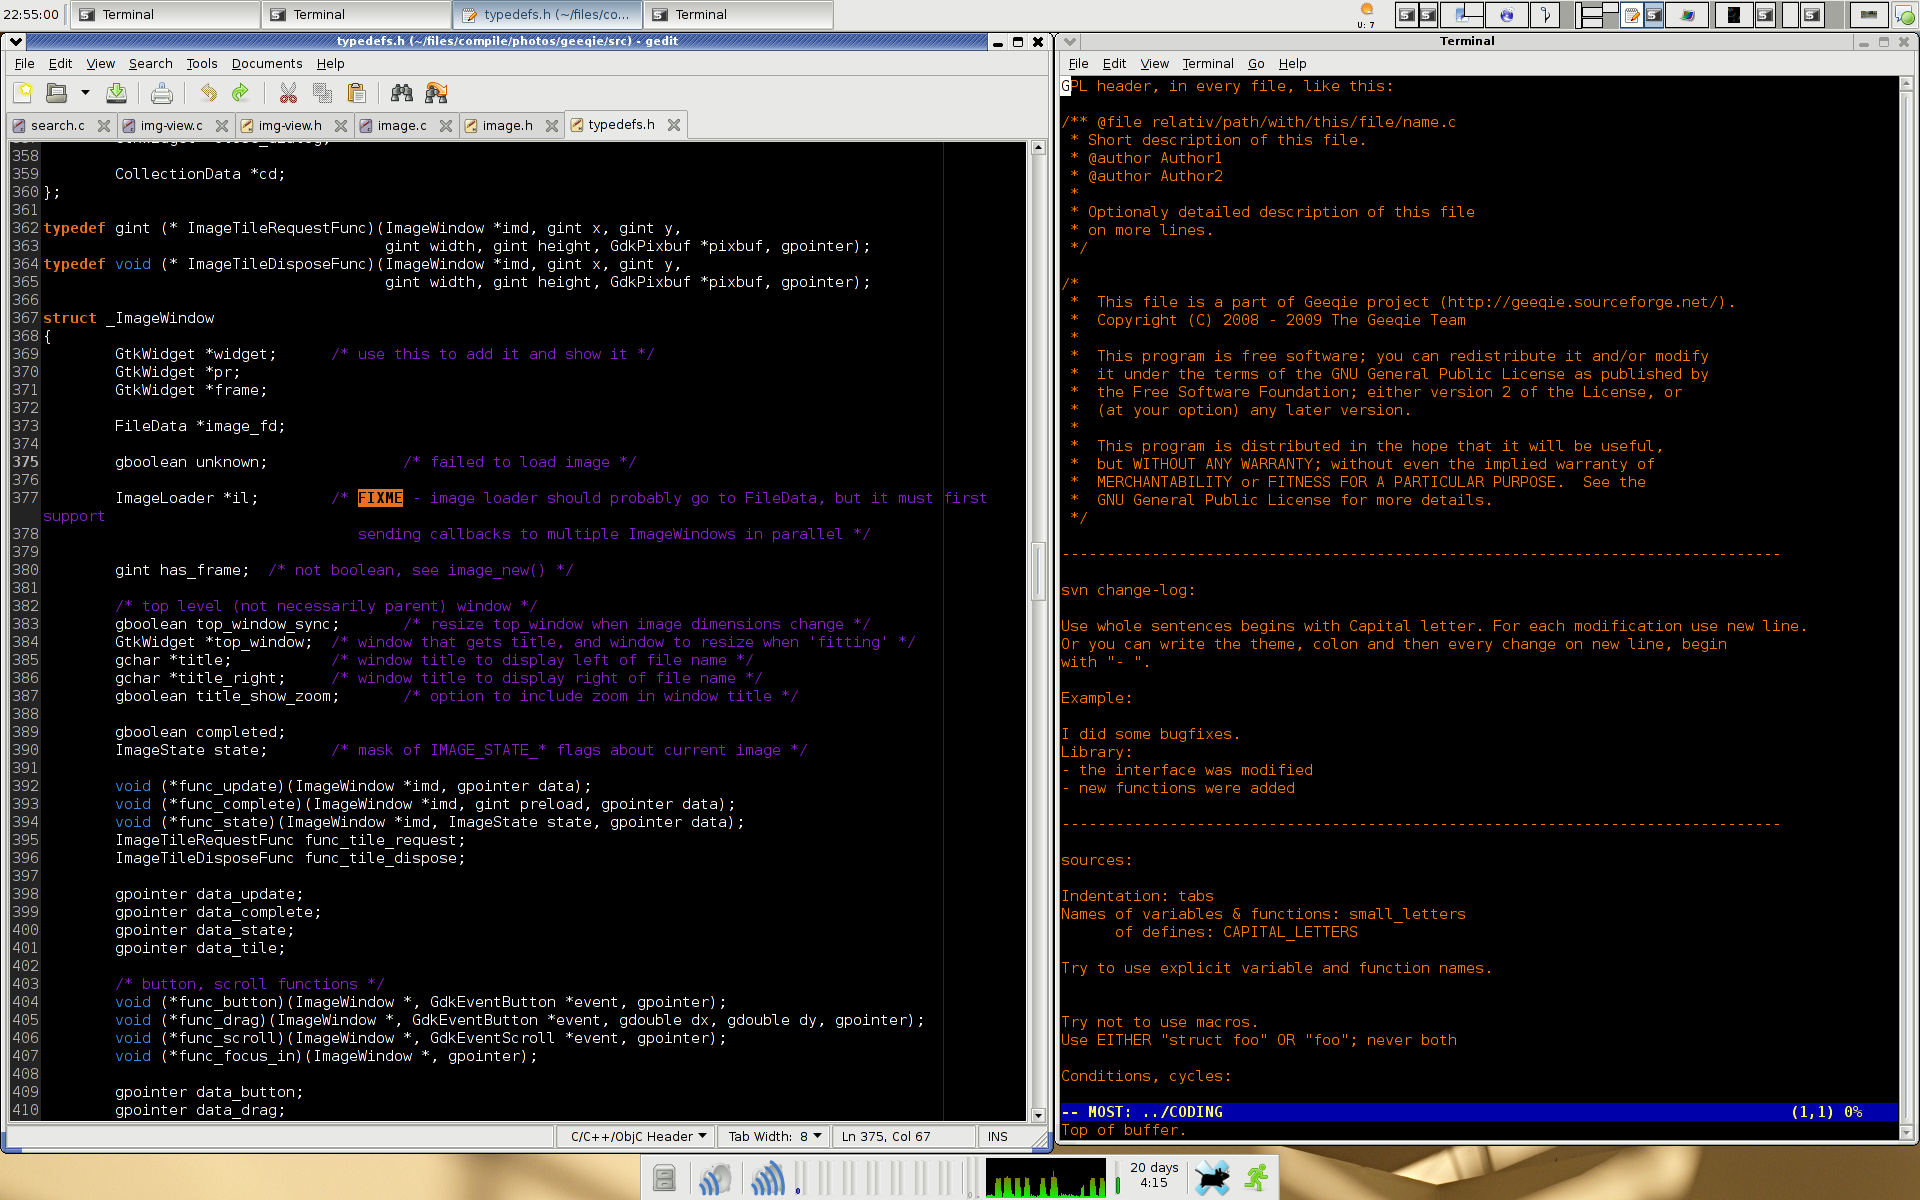Click Terminal window scrollbar up arrow
This screenshot has height=1200, width=1920.
coord(1906,84)
